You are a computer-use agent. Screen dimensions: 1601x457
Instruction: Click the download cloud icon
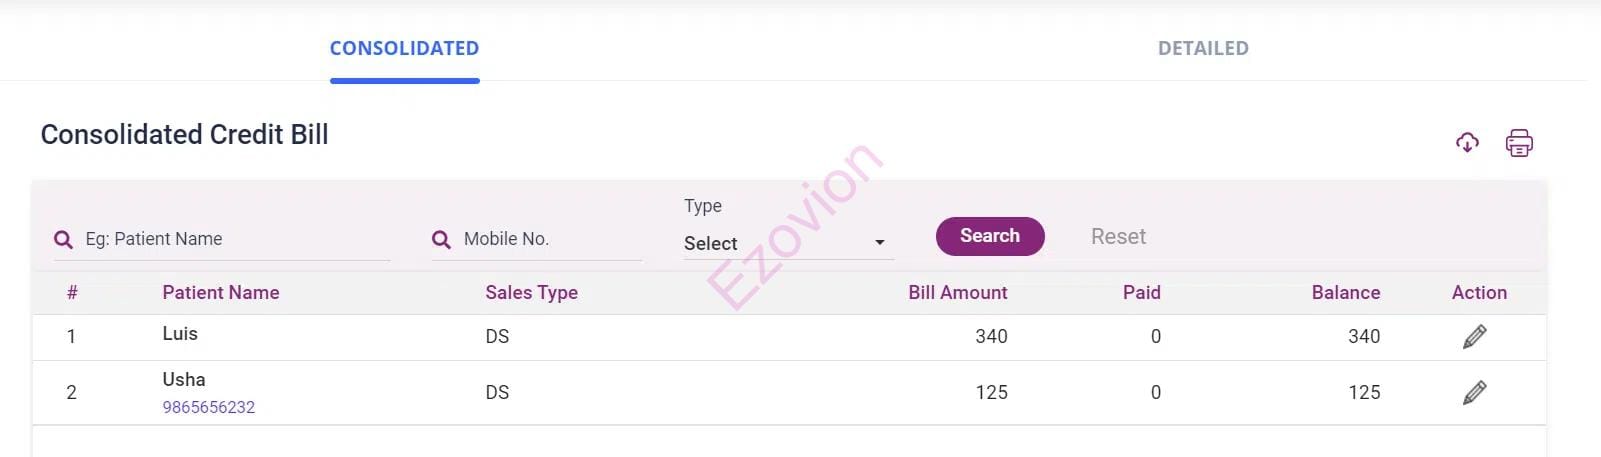point(1467,143)
